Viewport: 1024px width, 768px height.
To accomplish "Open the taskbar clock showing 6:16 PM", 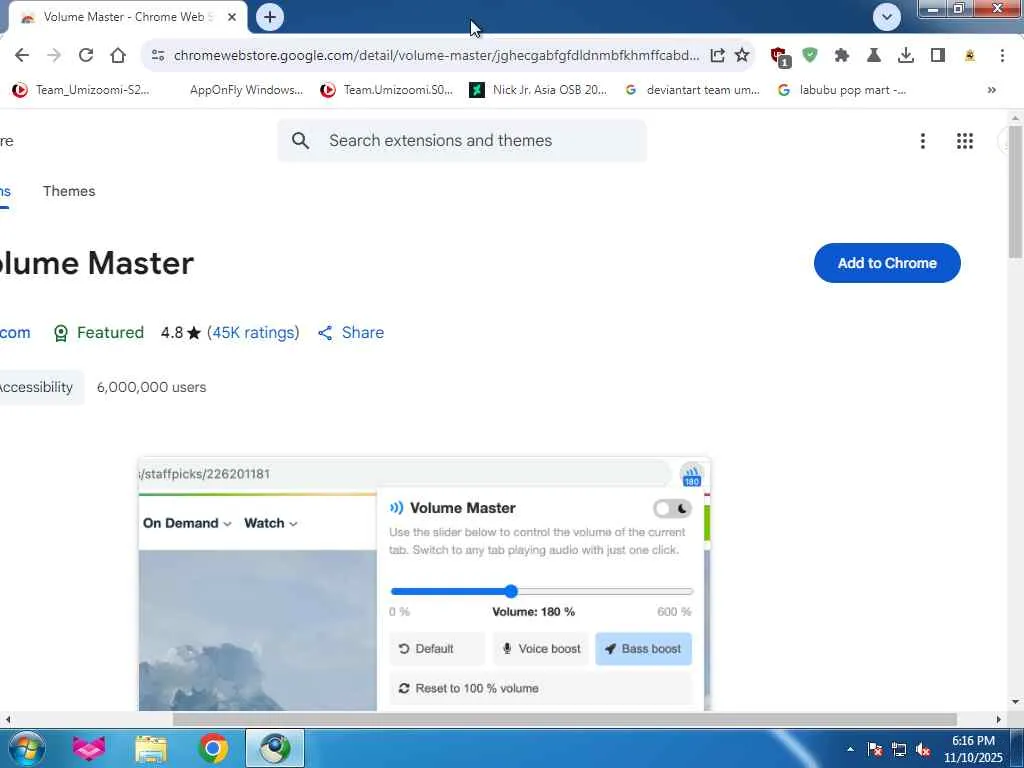I will (973, 749).
